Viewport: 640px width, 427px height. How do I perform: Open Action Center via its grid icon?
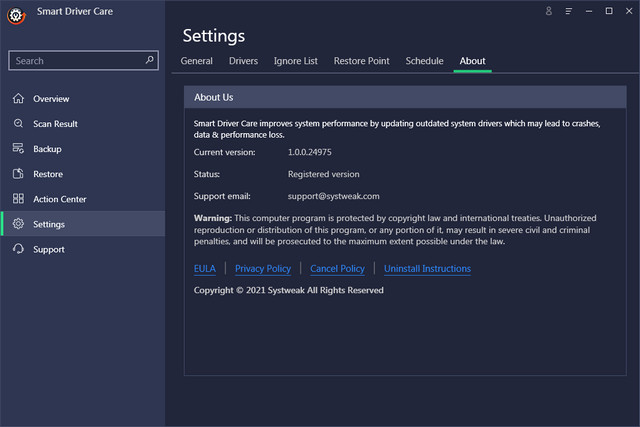tap(18, 199)
